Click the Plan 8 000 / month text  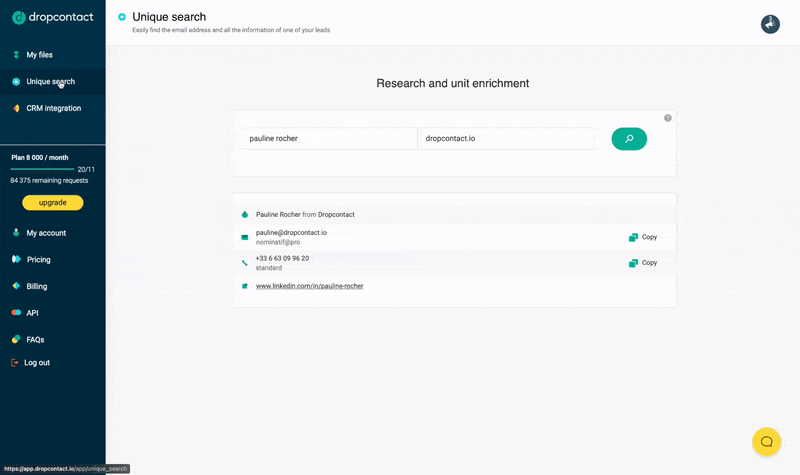pyautogui.click(x=40, y=158)
